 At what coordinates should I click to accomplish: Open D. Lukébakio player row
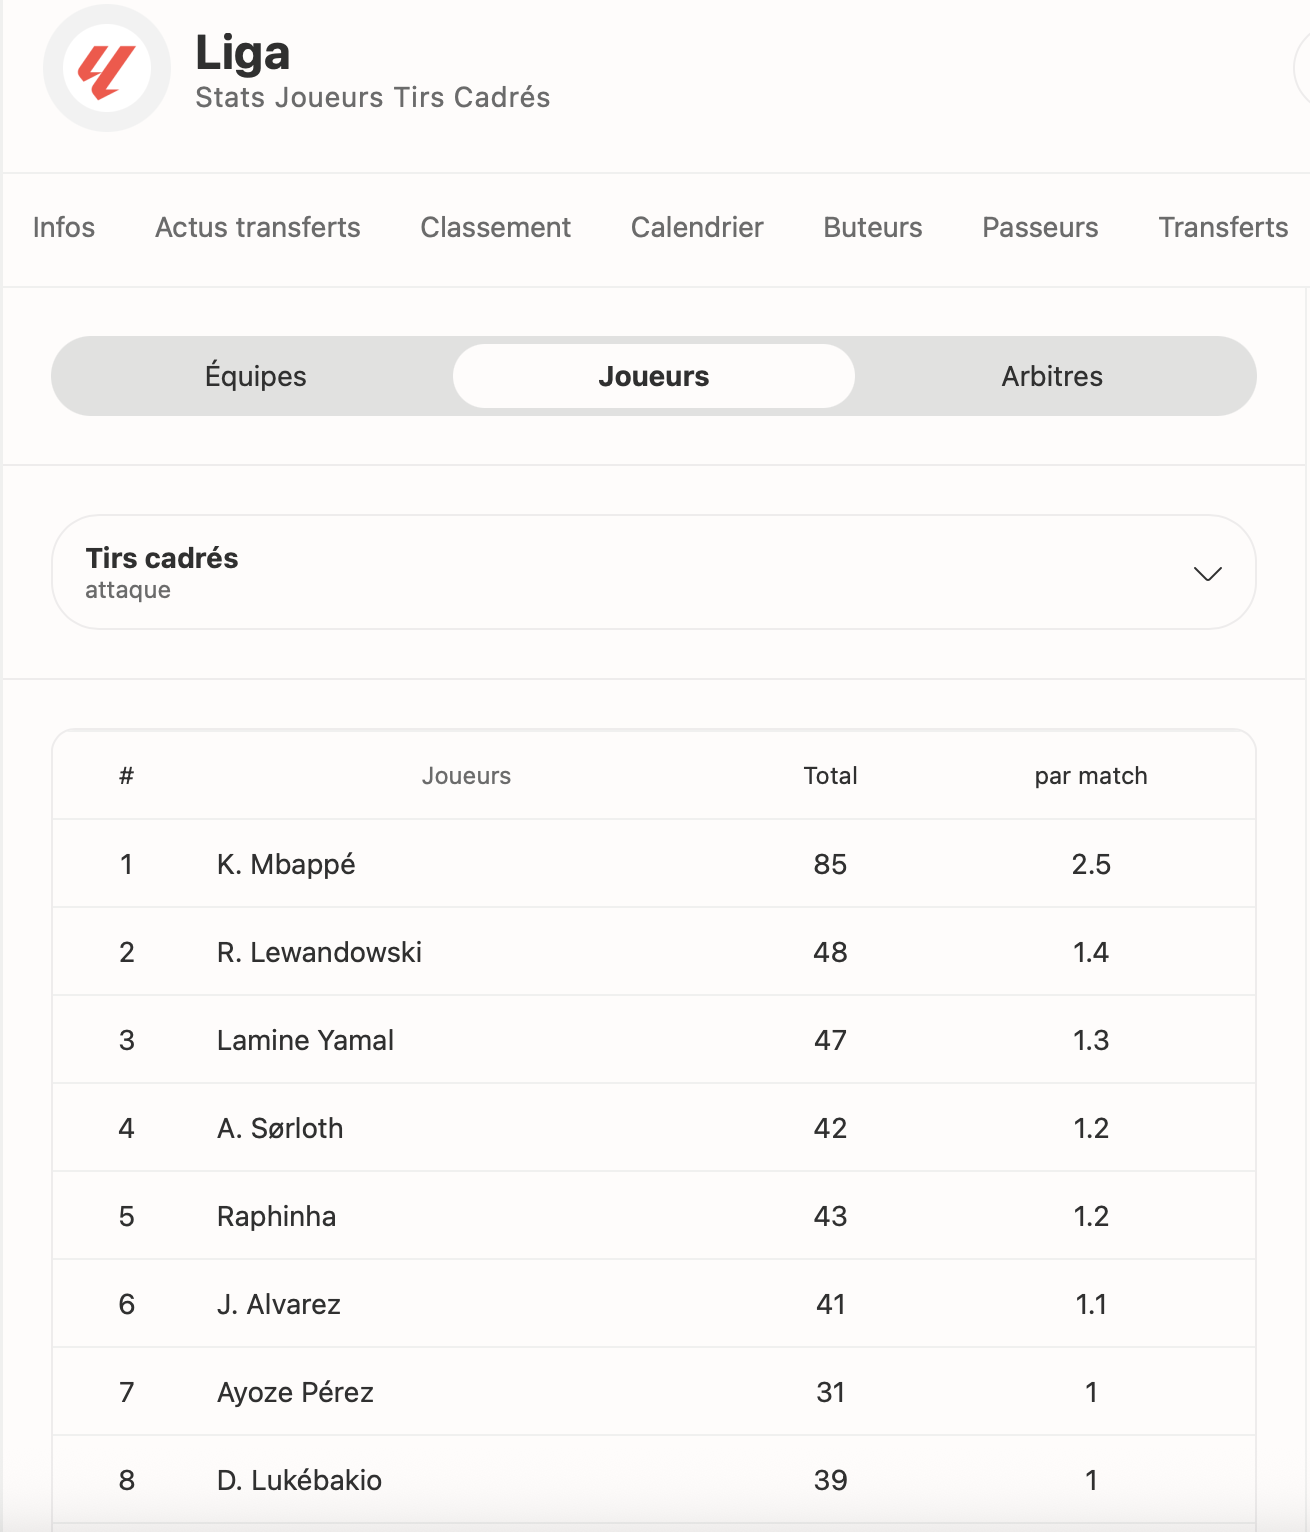pos(653,1480)
